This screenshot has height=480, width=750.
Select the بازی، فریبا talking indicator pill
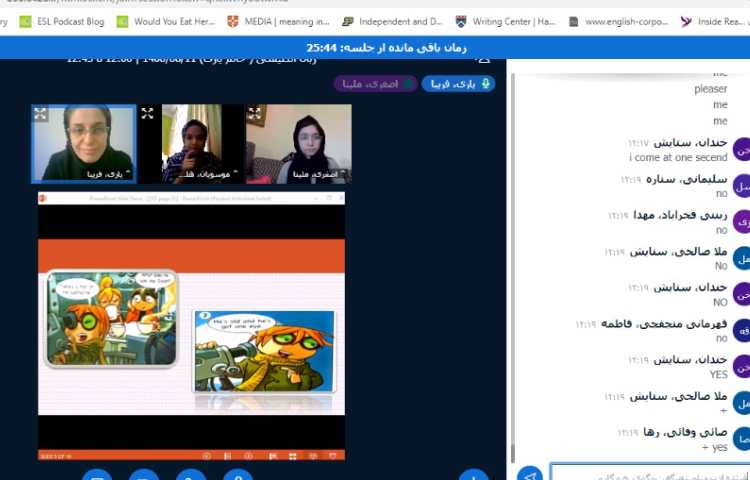(458, 84)
